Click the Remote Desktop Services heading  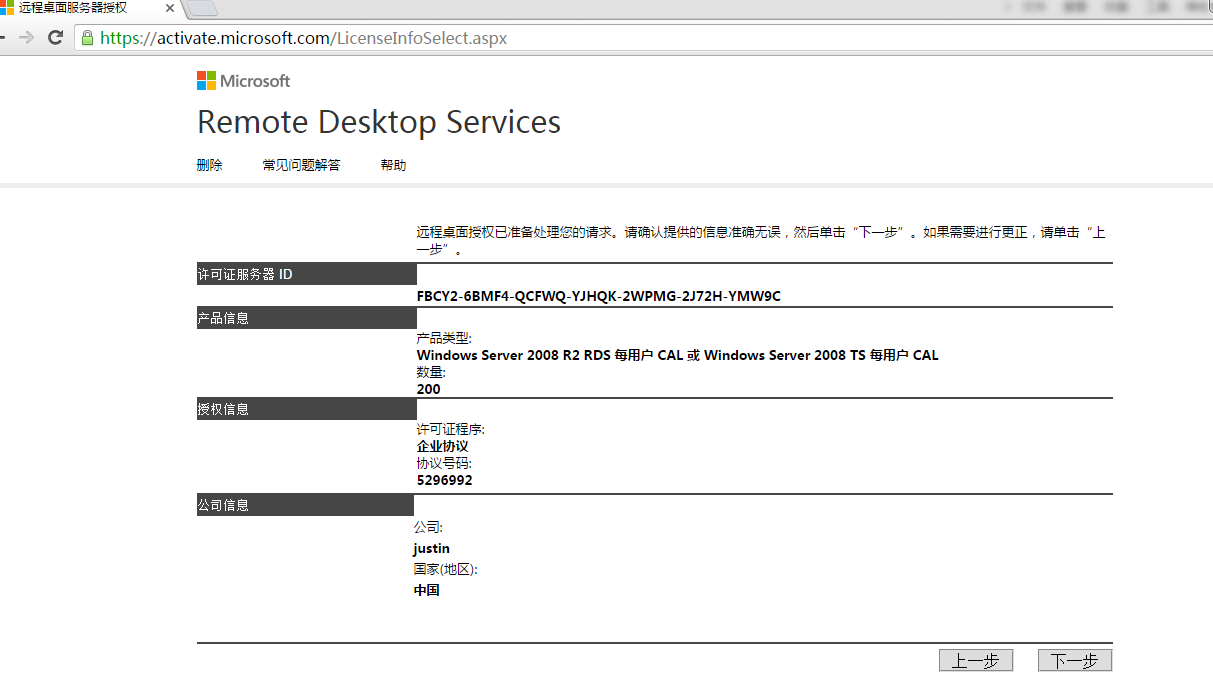379,122
